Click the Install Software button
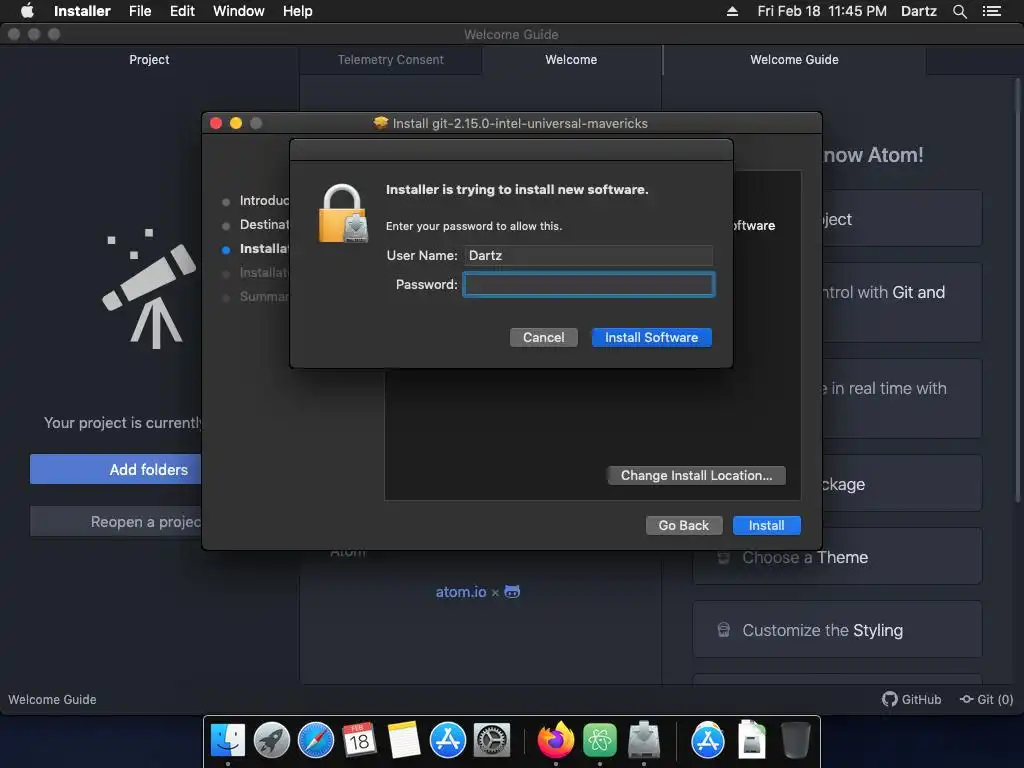The image size is (1024, 768). tap(651, 337)
